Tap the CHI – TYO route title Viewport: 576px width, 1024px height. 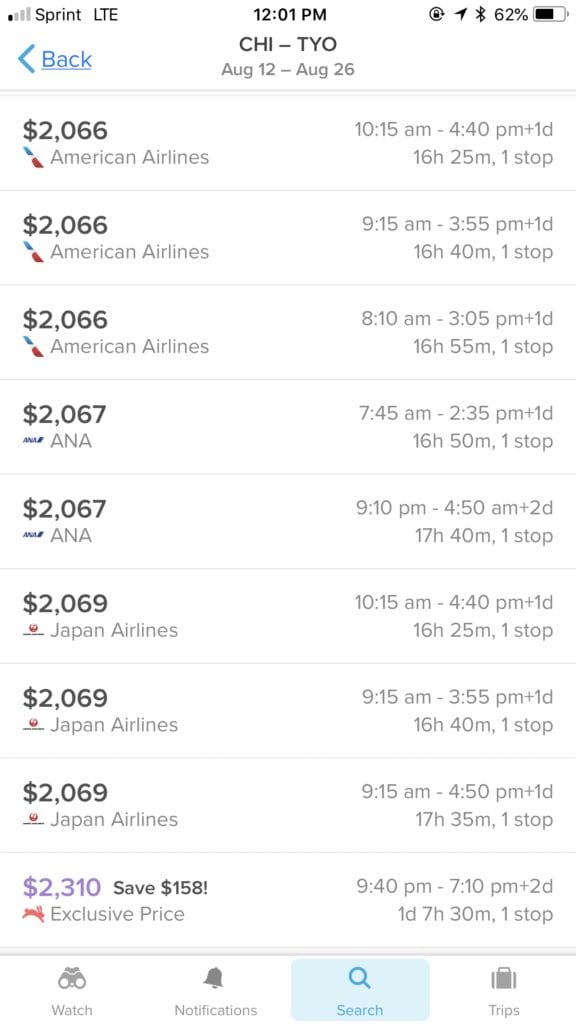tap(288, 44)
